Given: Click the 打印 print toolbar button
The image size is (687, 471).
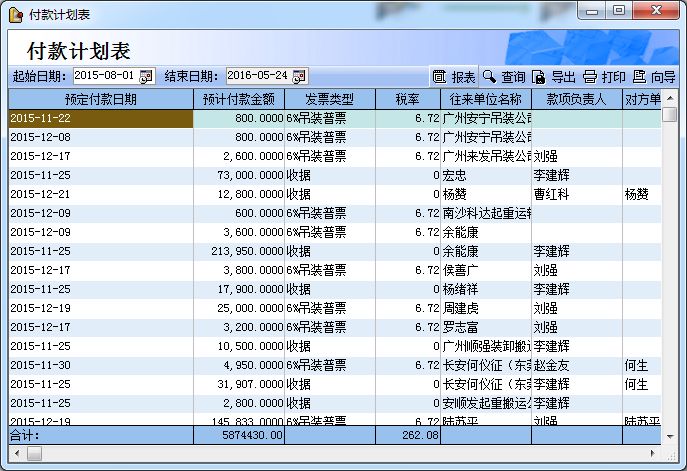Looking at the screenshot, I should tap(604, 76).
